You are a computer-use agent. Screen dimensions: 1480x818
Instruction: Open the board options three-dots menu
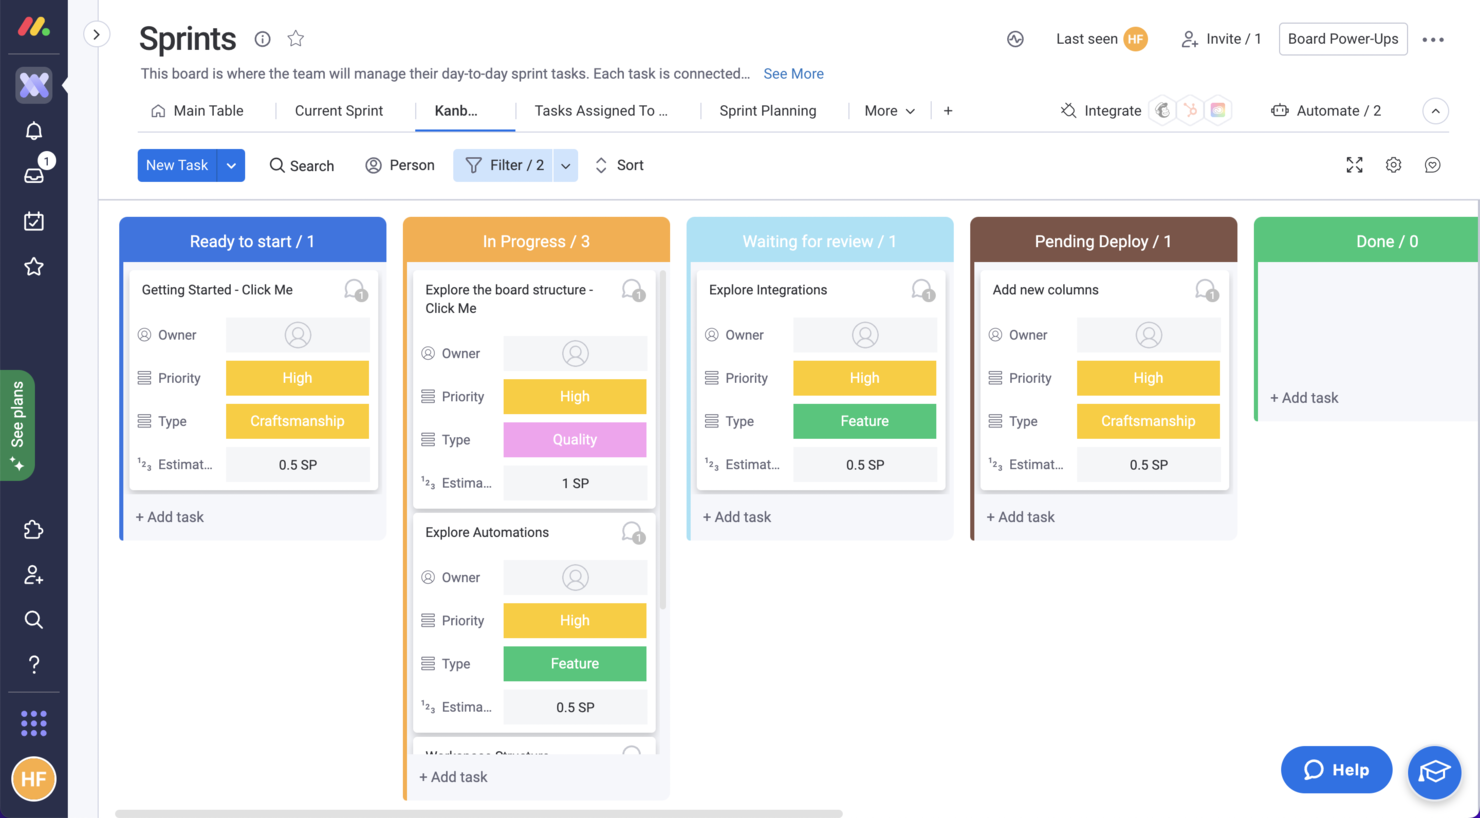pos(1433,40)
